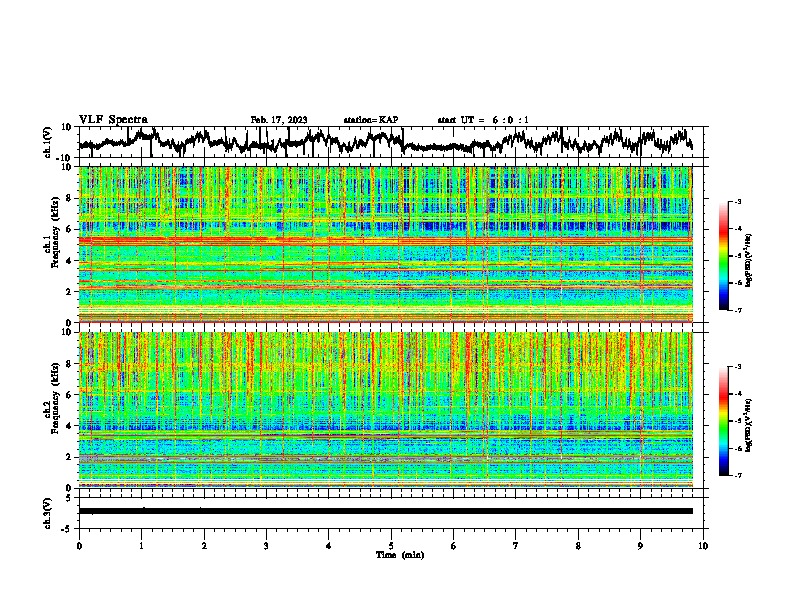Click the "ch.1(V)" axis label
The image size is (792, 612).
pyautogui.click(x=47, y=142)
